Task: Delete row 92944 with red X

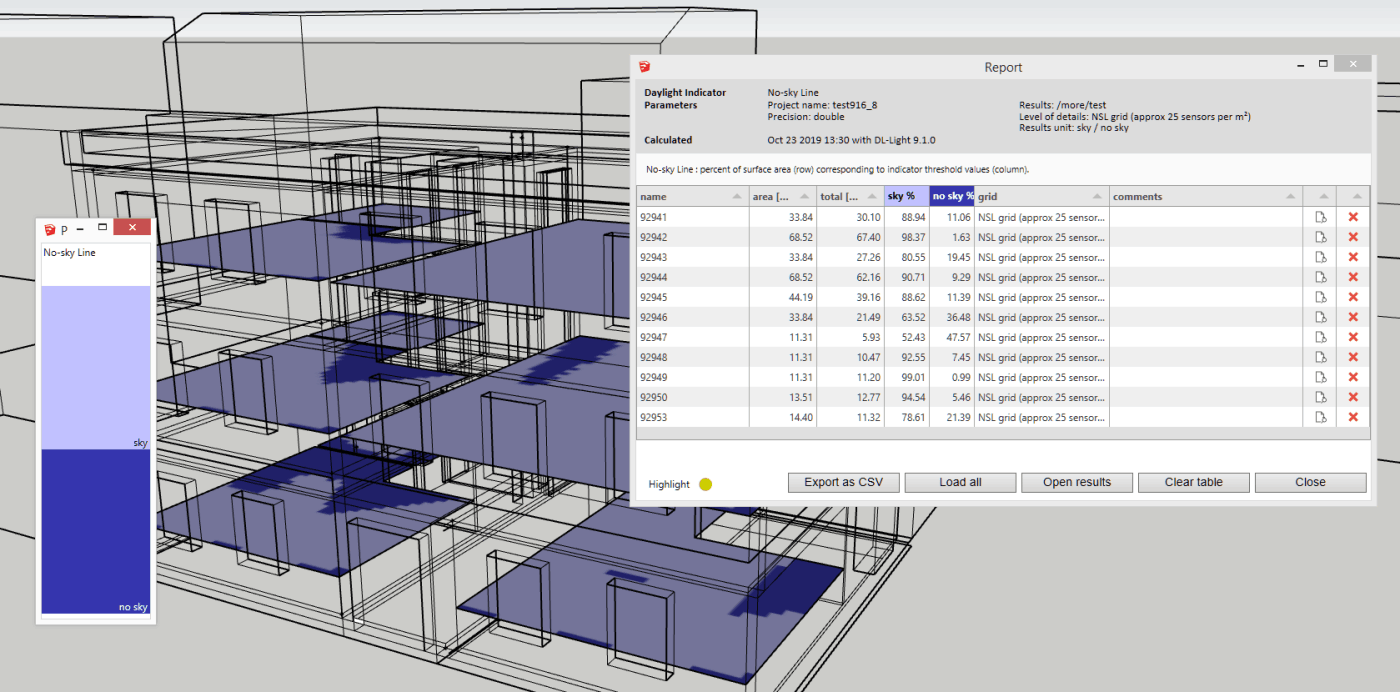Action: pos(1353,277)
